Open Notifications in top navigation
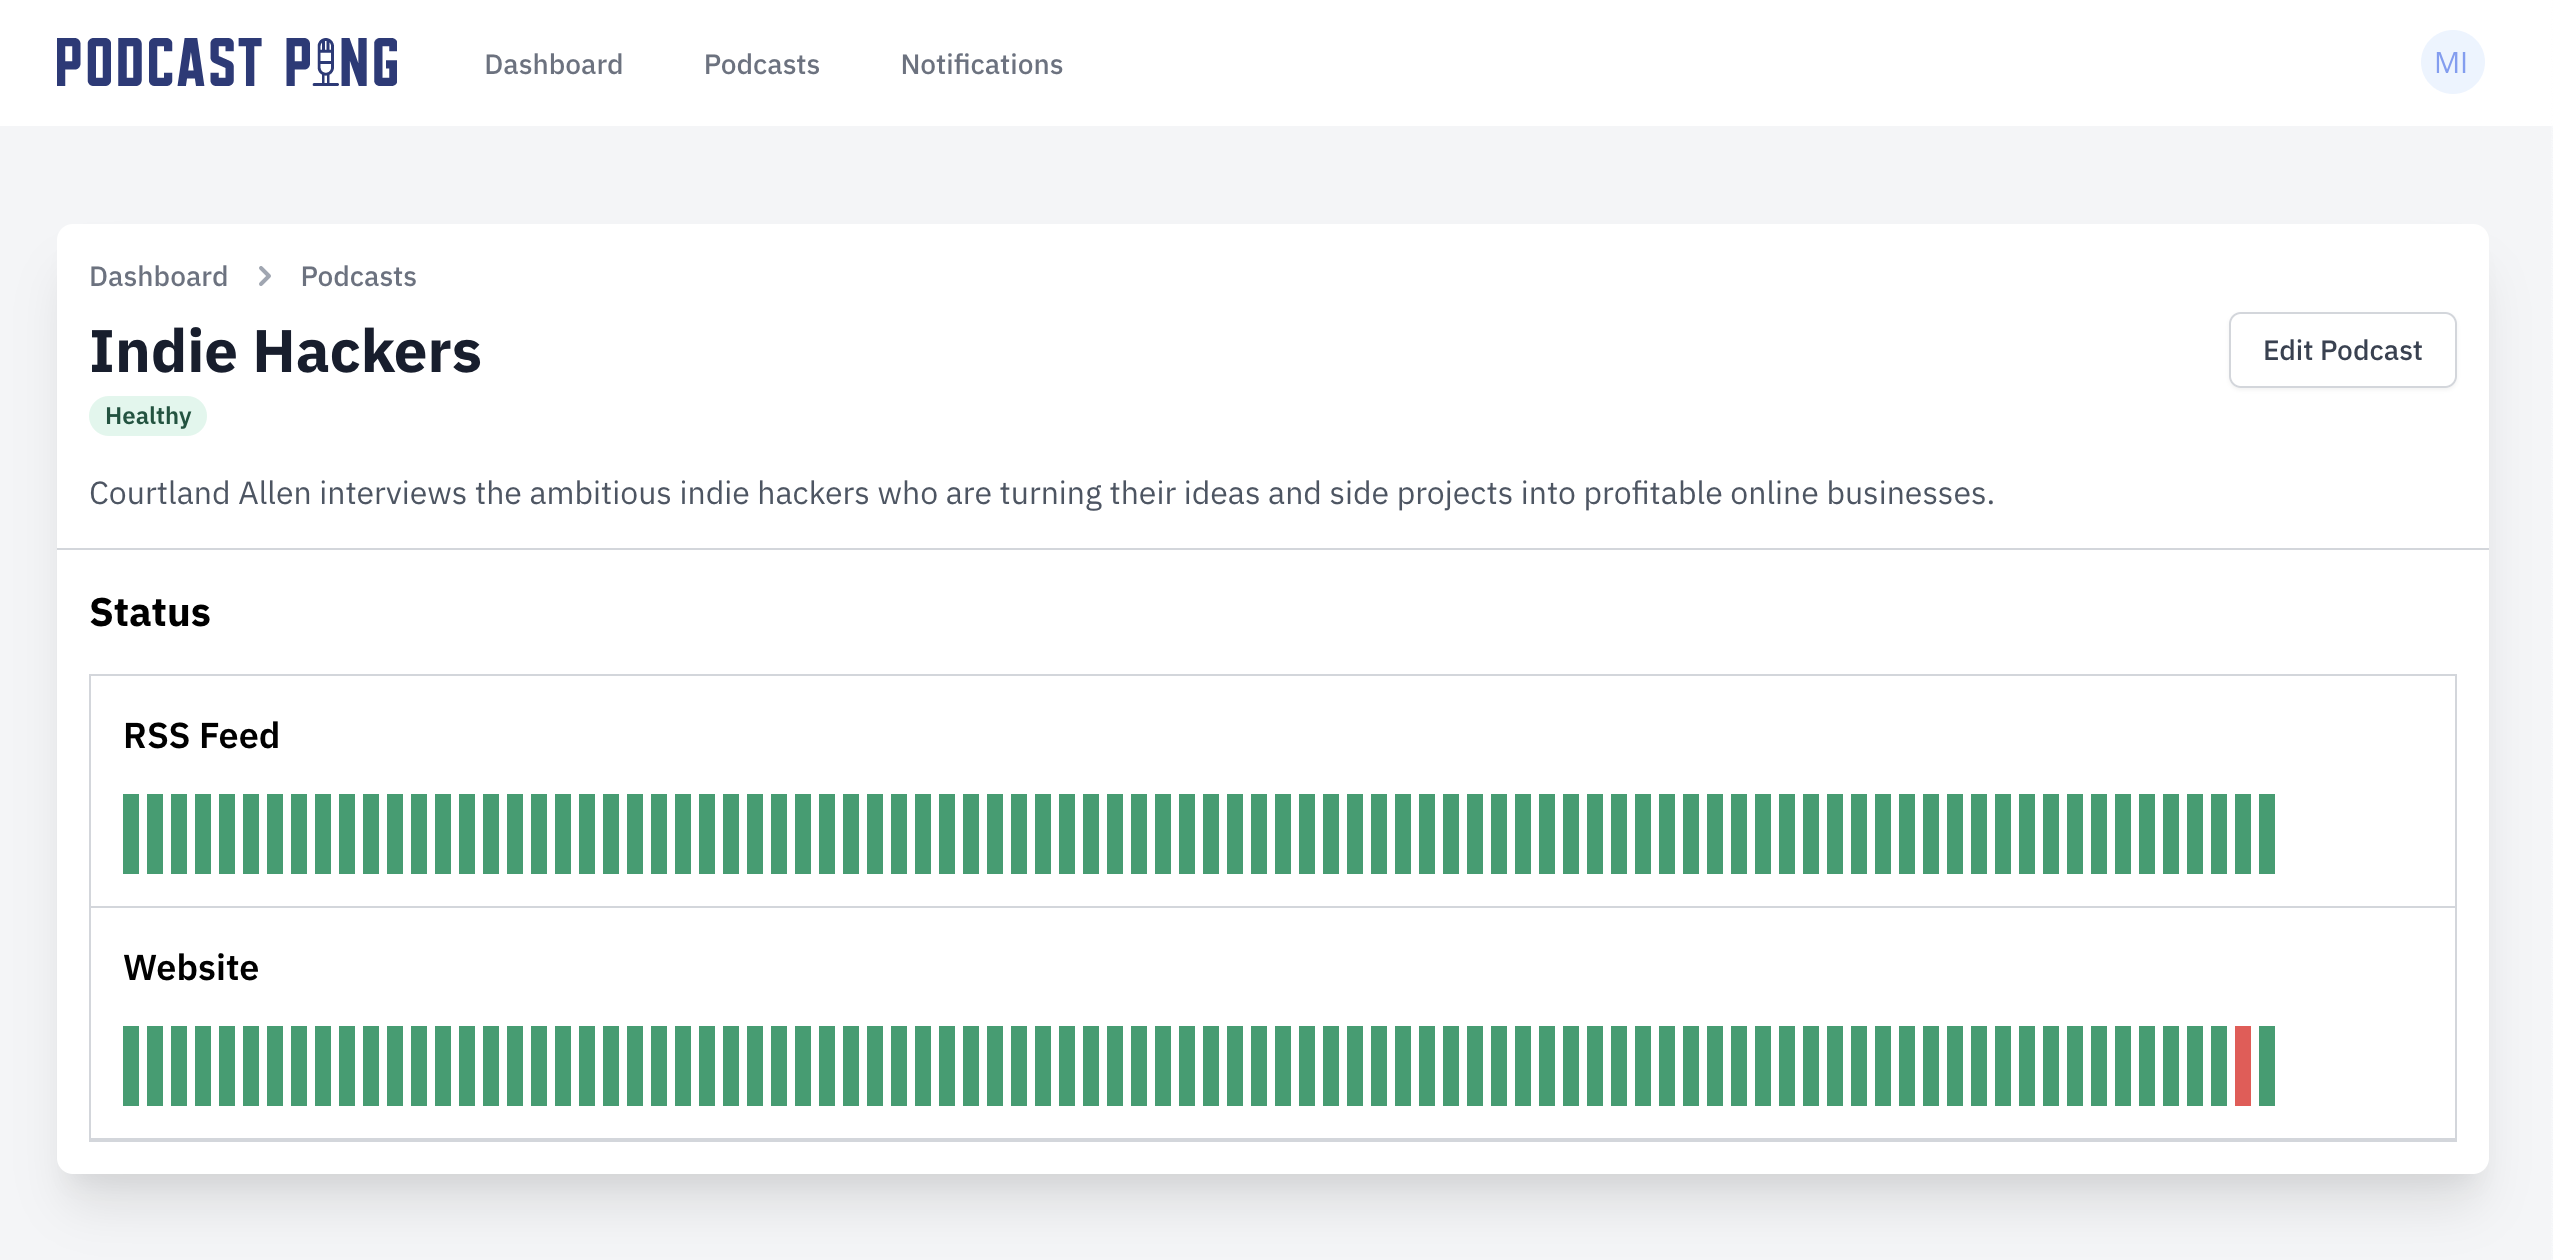This screenshot has height=1260, width=2553. pyautogui.click(x=981, y=64)
